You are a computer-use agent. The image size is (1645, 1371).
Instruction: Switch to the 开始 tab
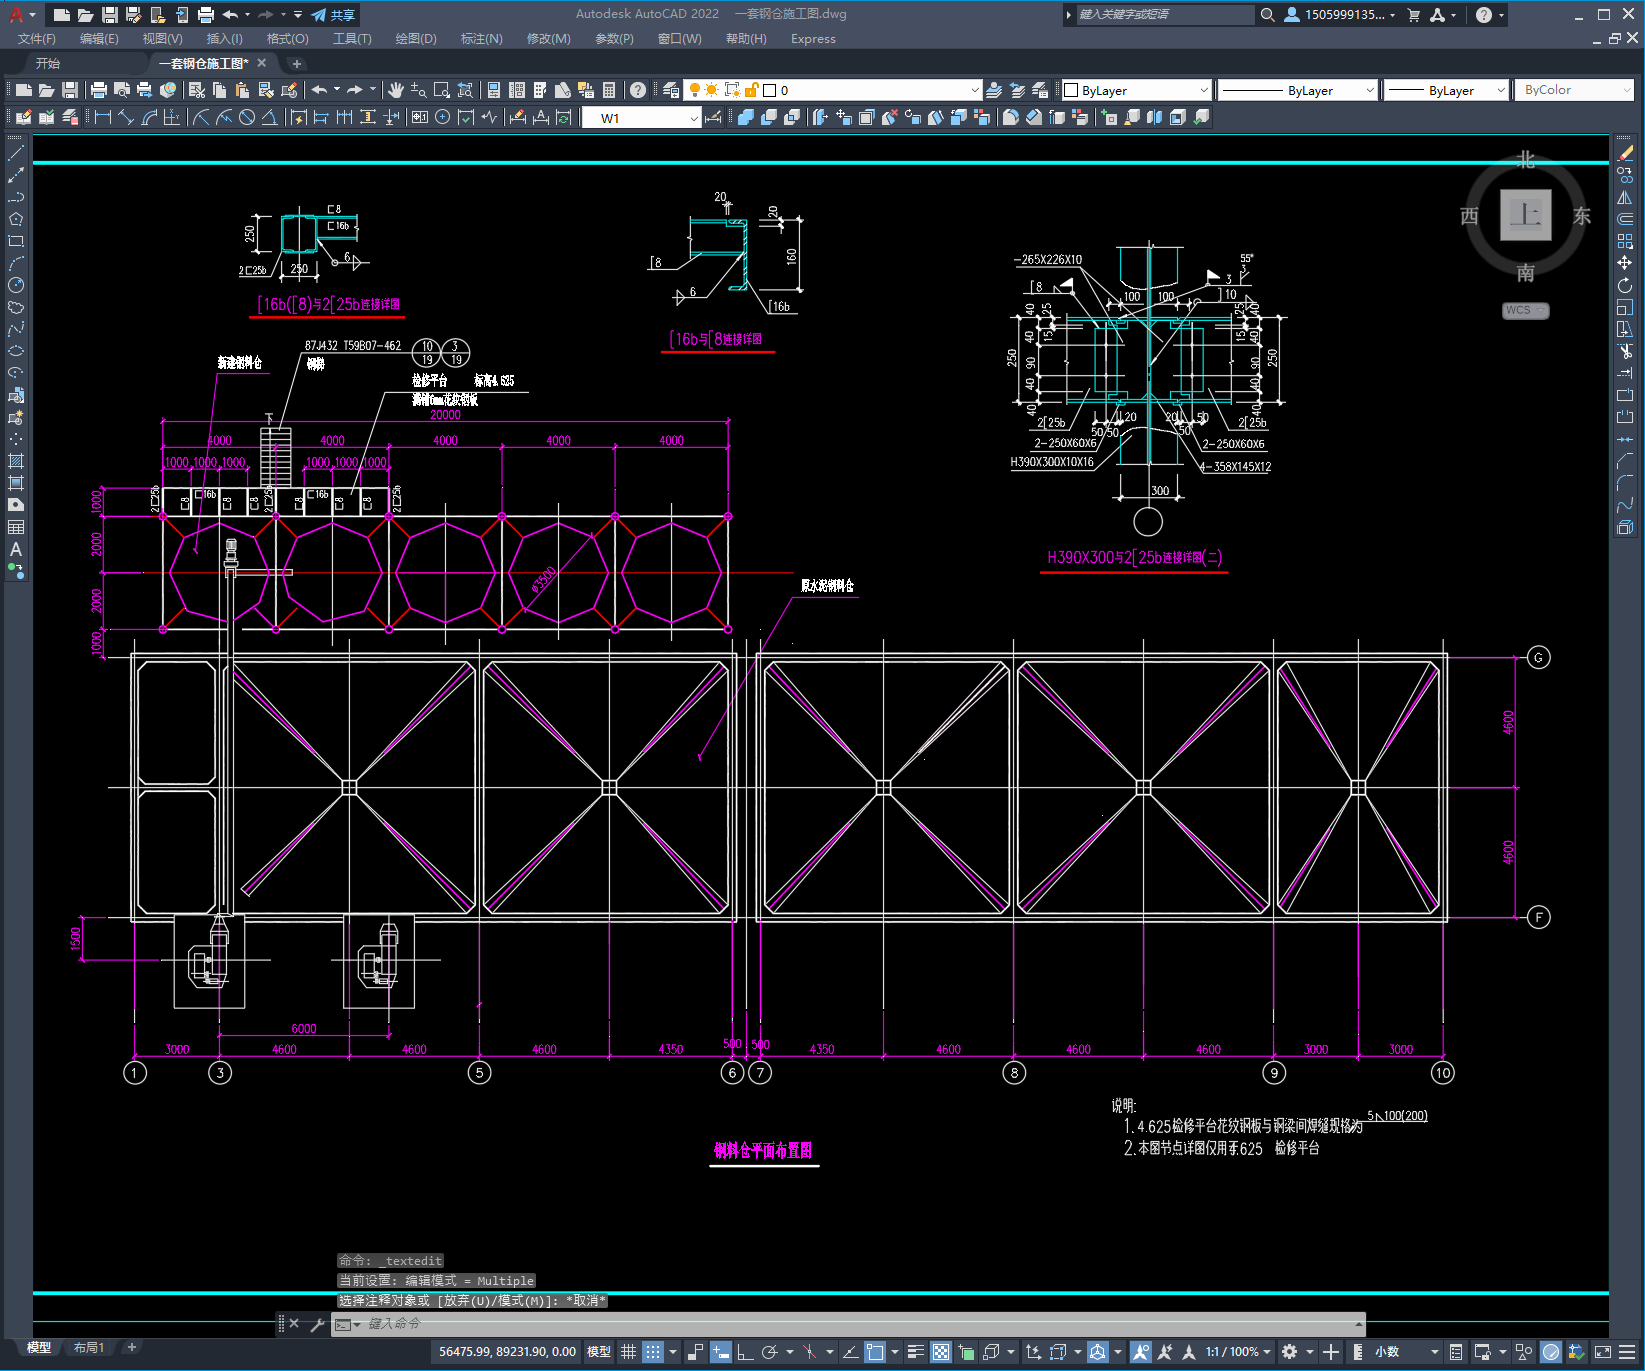[x=48, y=63]
